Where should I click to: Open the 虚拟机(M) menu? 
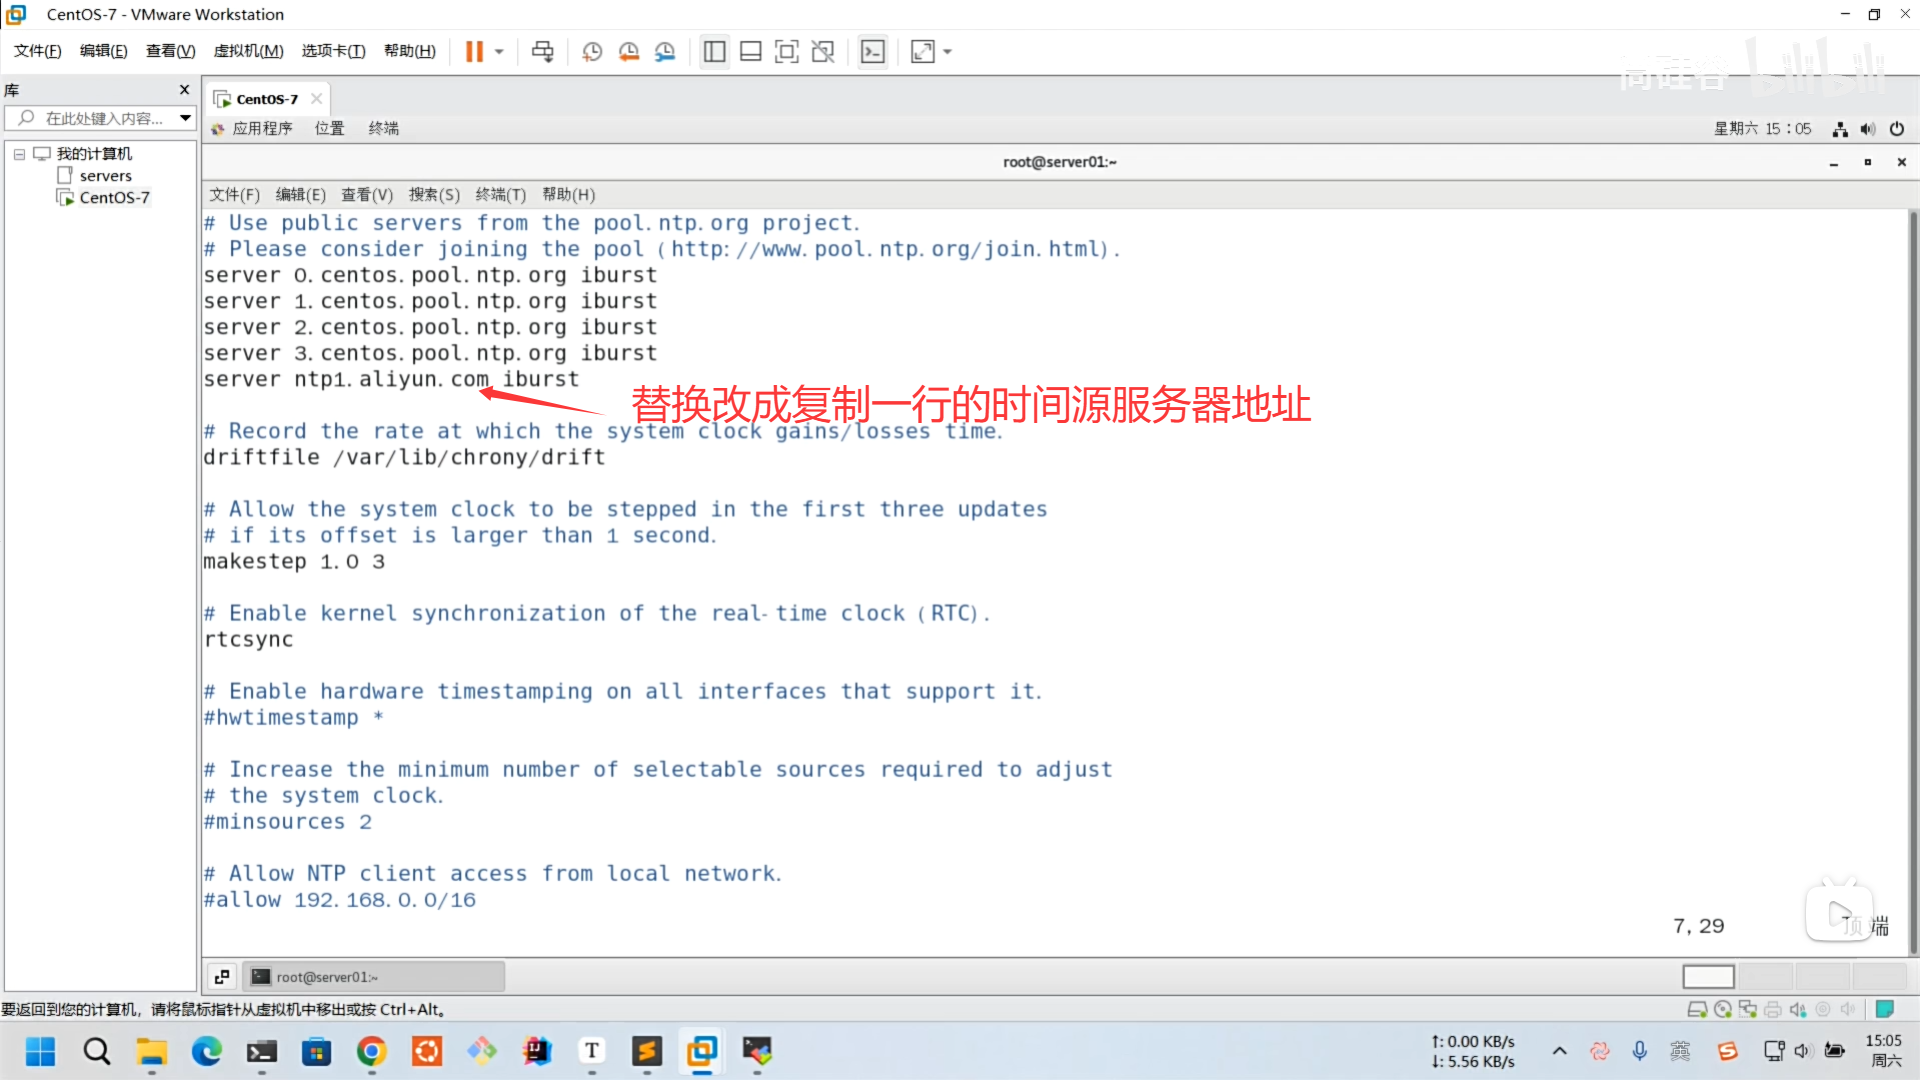pyautogui.click(x=248, y=51)
